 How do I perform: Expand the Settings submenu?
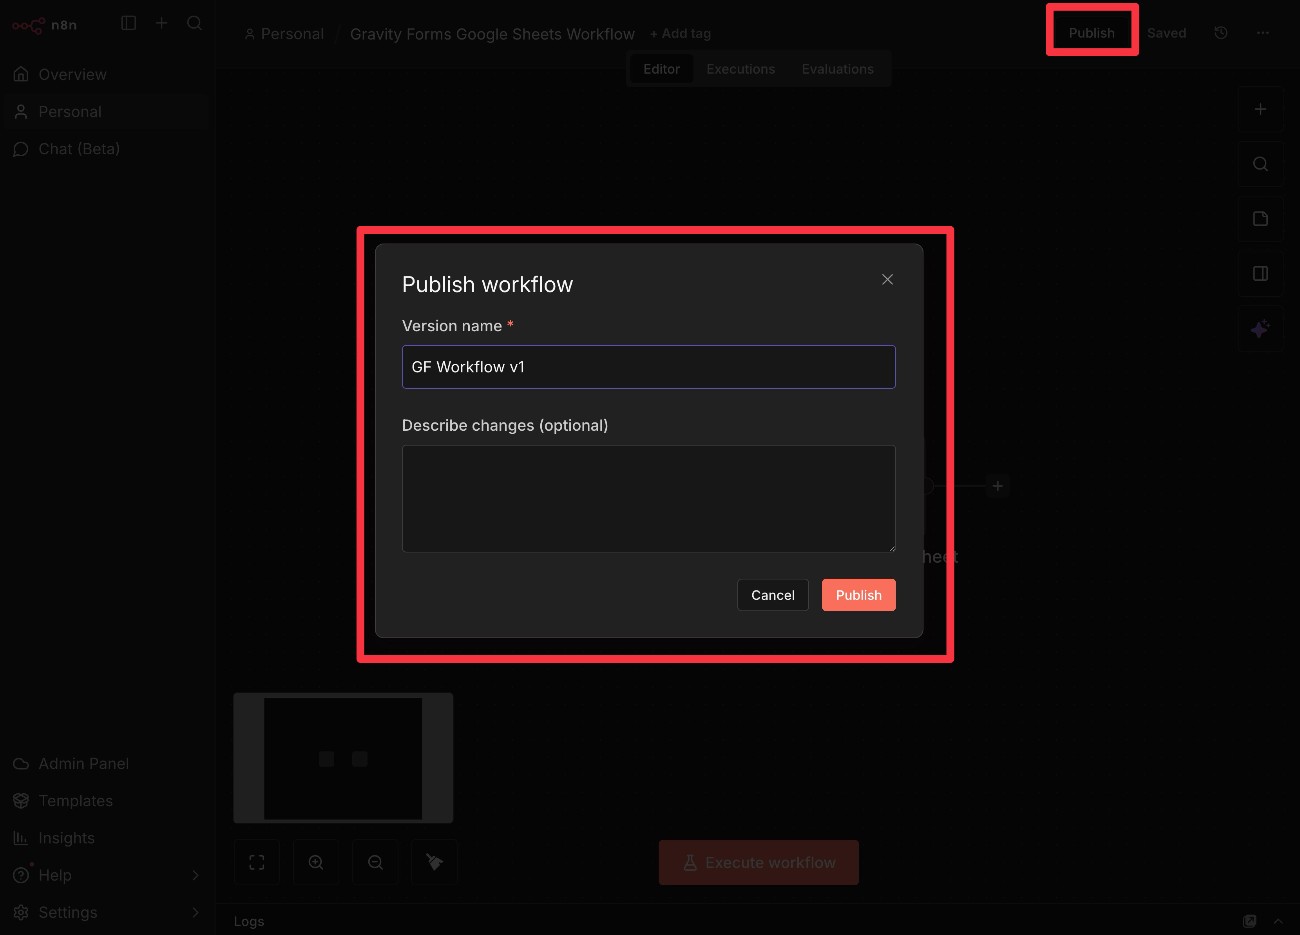pyautogui.click(x=107, y=912)
